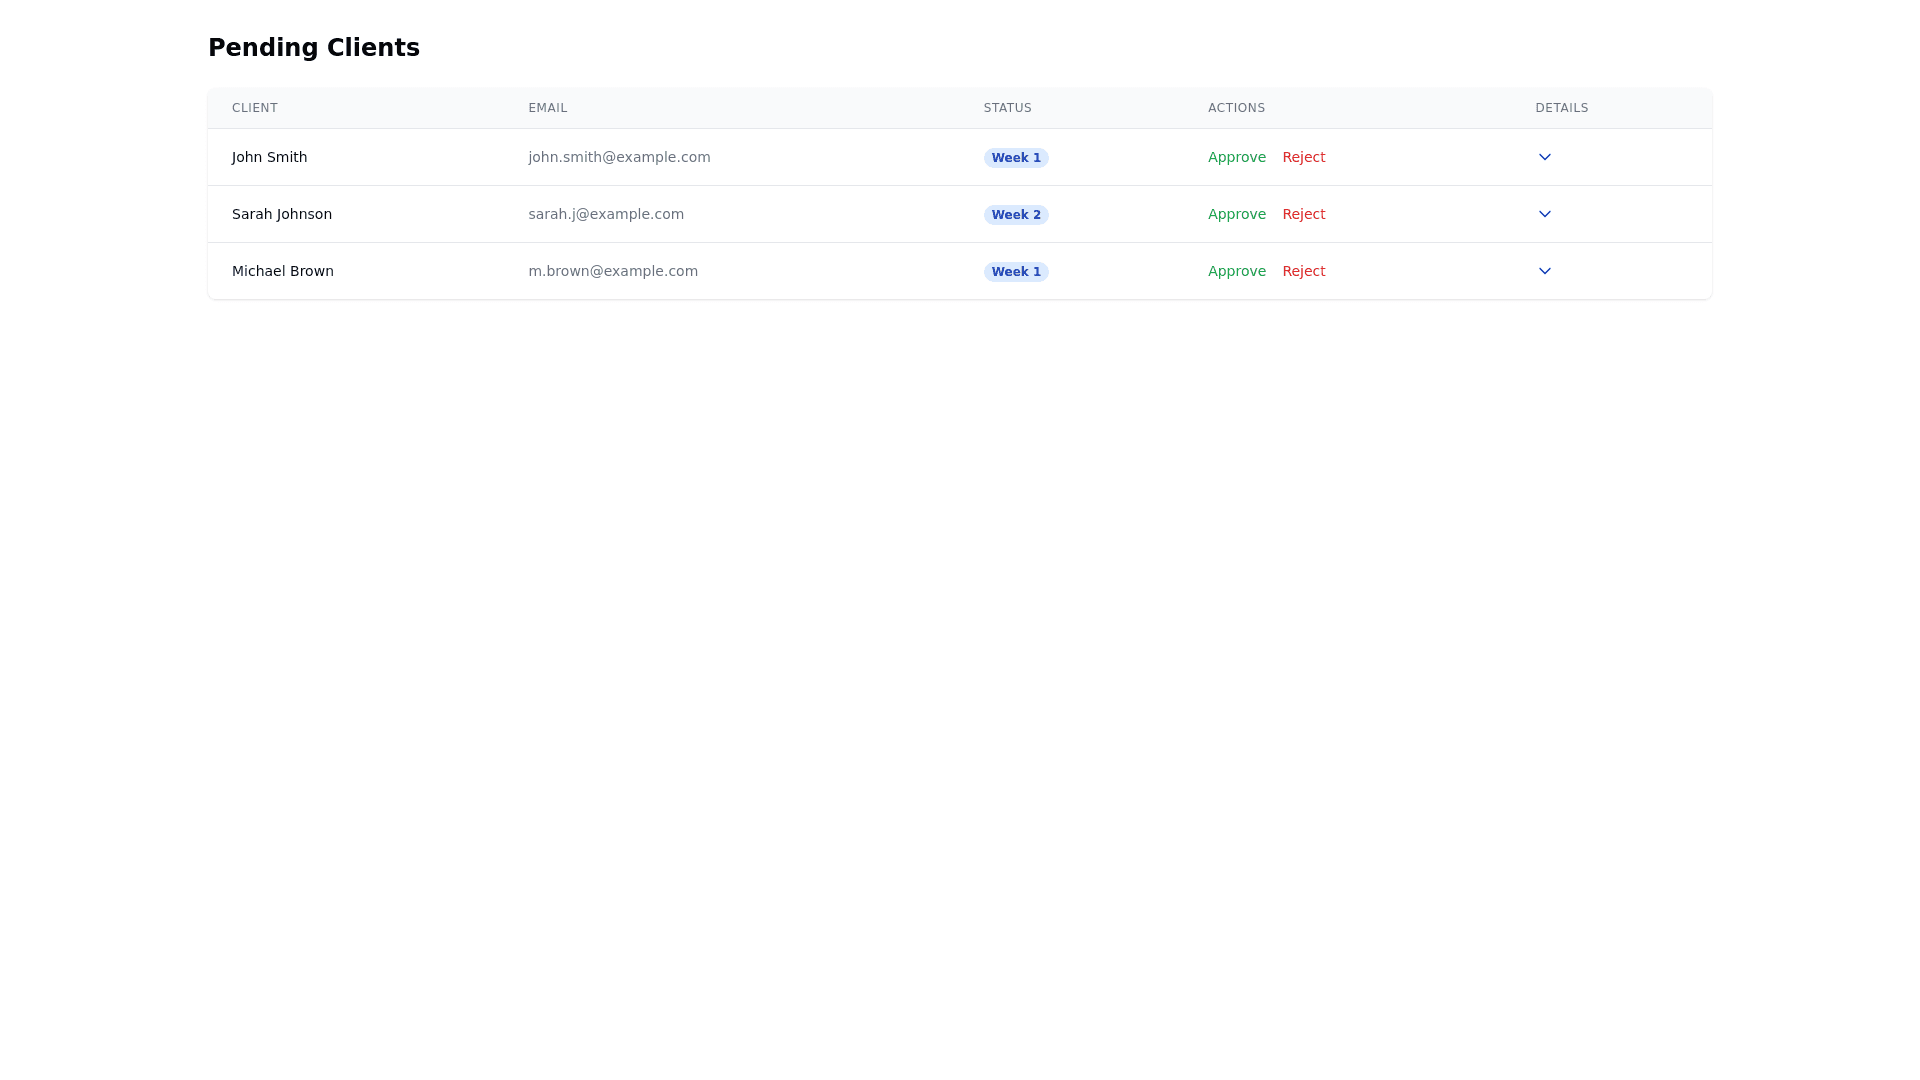Expand details chevron for John Smith

click(x=1544, y=157)
